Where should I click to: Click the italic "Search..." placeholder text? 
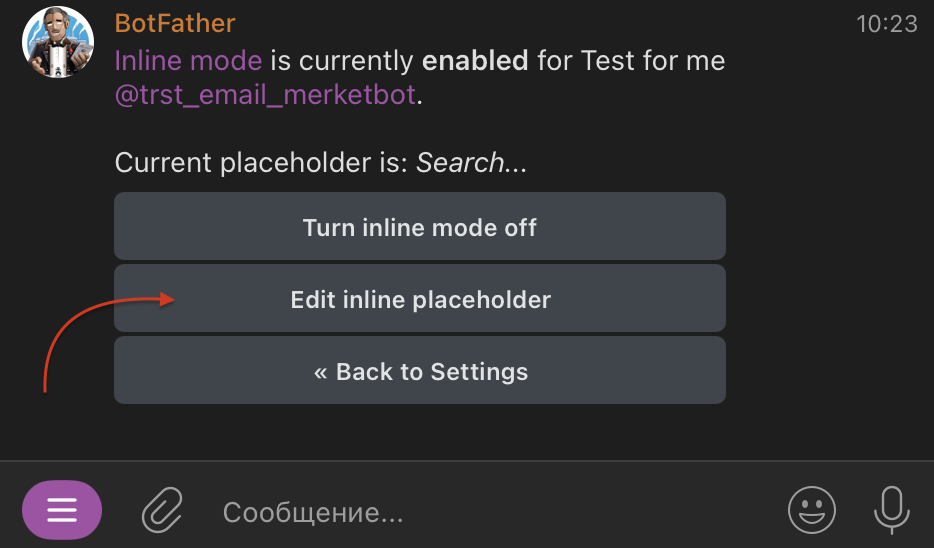click(471, 163)
